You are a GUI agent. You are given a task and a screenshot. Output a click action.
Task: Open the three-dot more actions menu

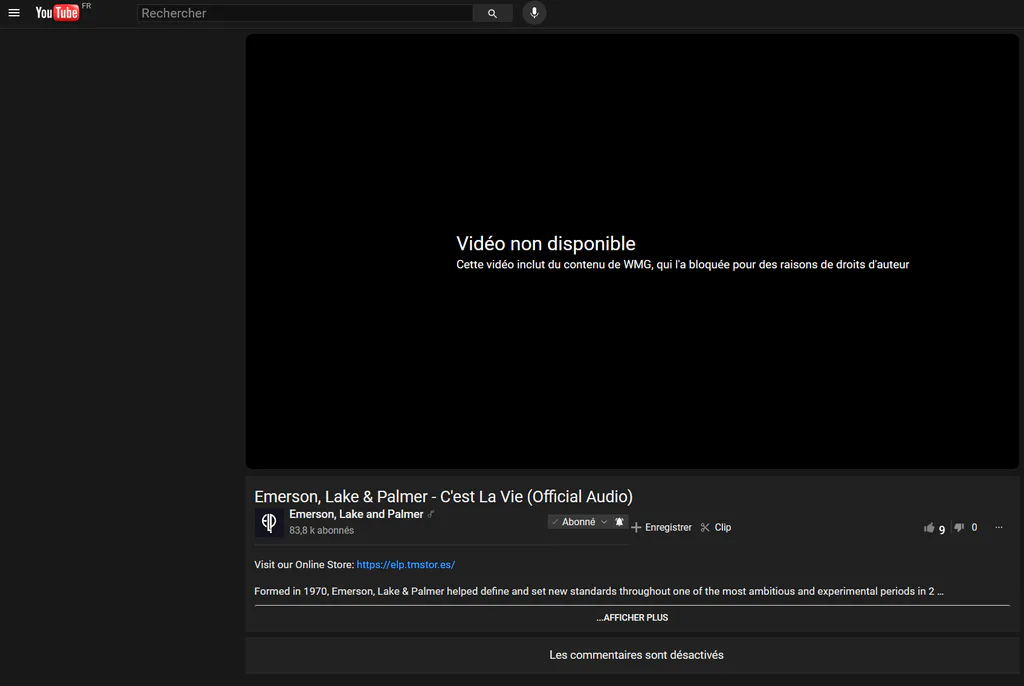(x=999, y=527)
